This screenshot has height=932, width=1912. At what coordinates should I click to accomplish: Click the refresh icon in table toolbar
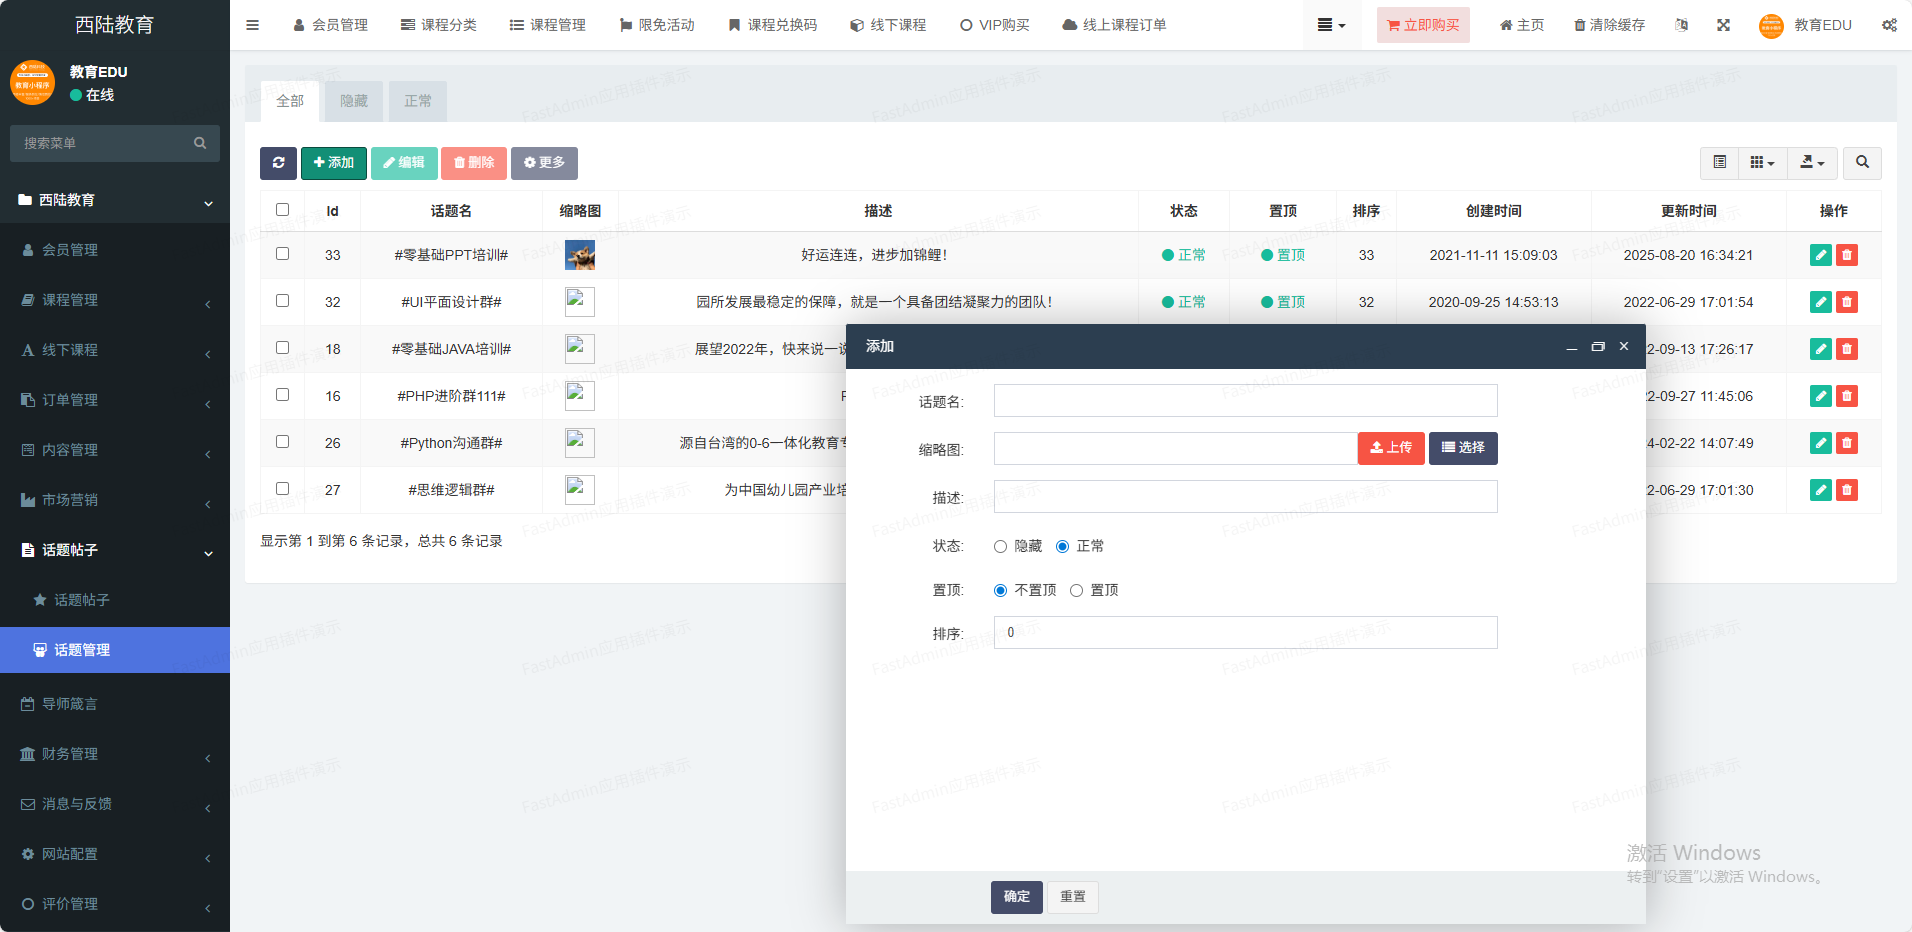[x=278, y=163]
